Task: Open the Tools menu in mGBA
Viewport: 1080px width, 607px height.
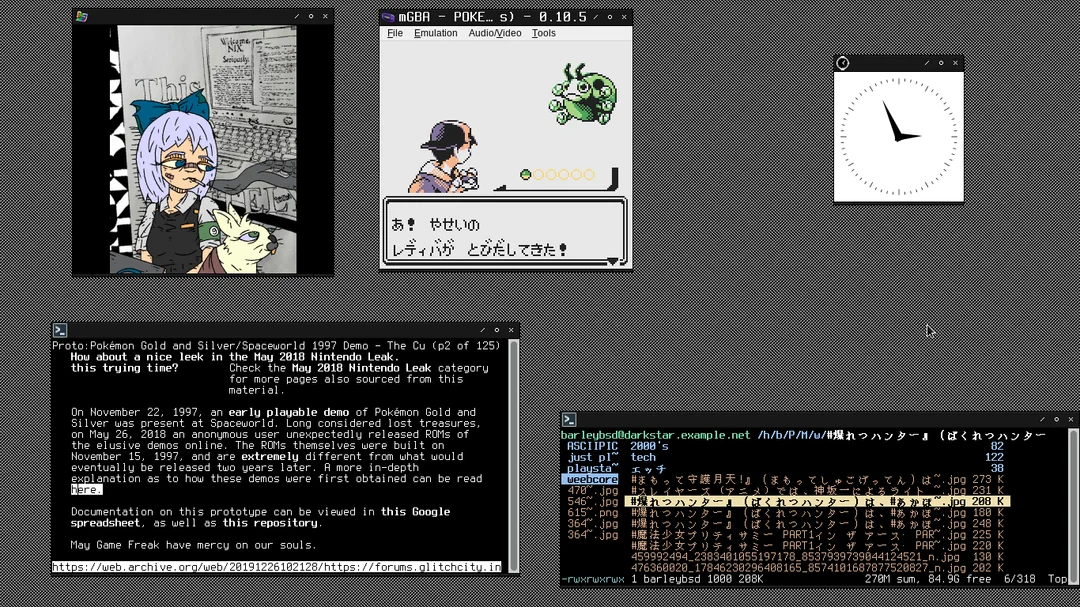Action: point(543,33)
